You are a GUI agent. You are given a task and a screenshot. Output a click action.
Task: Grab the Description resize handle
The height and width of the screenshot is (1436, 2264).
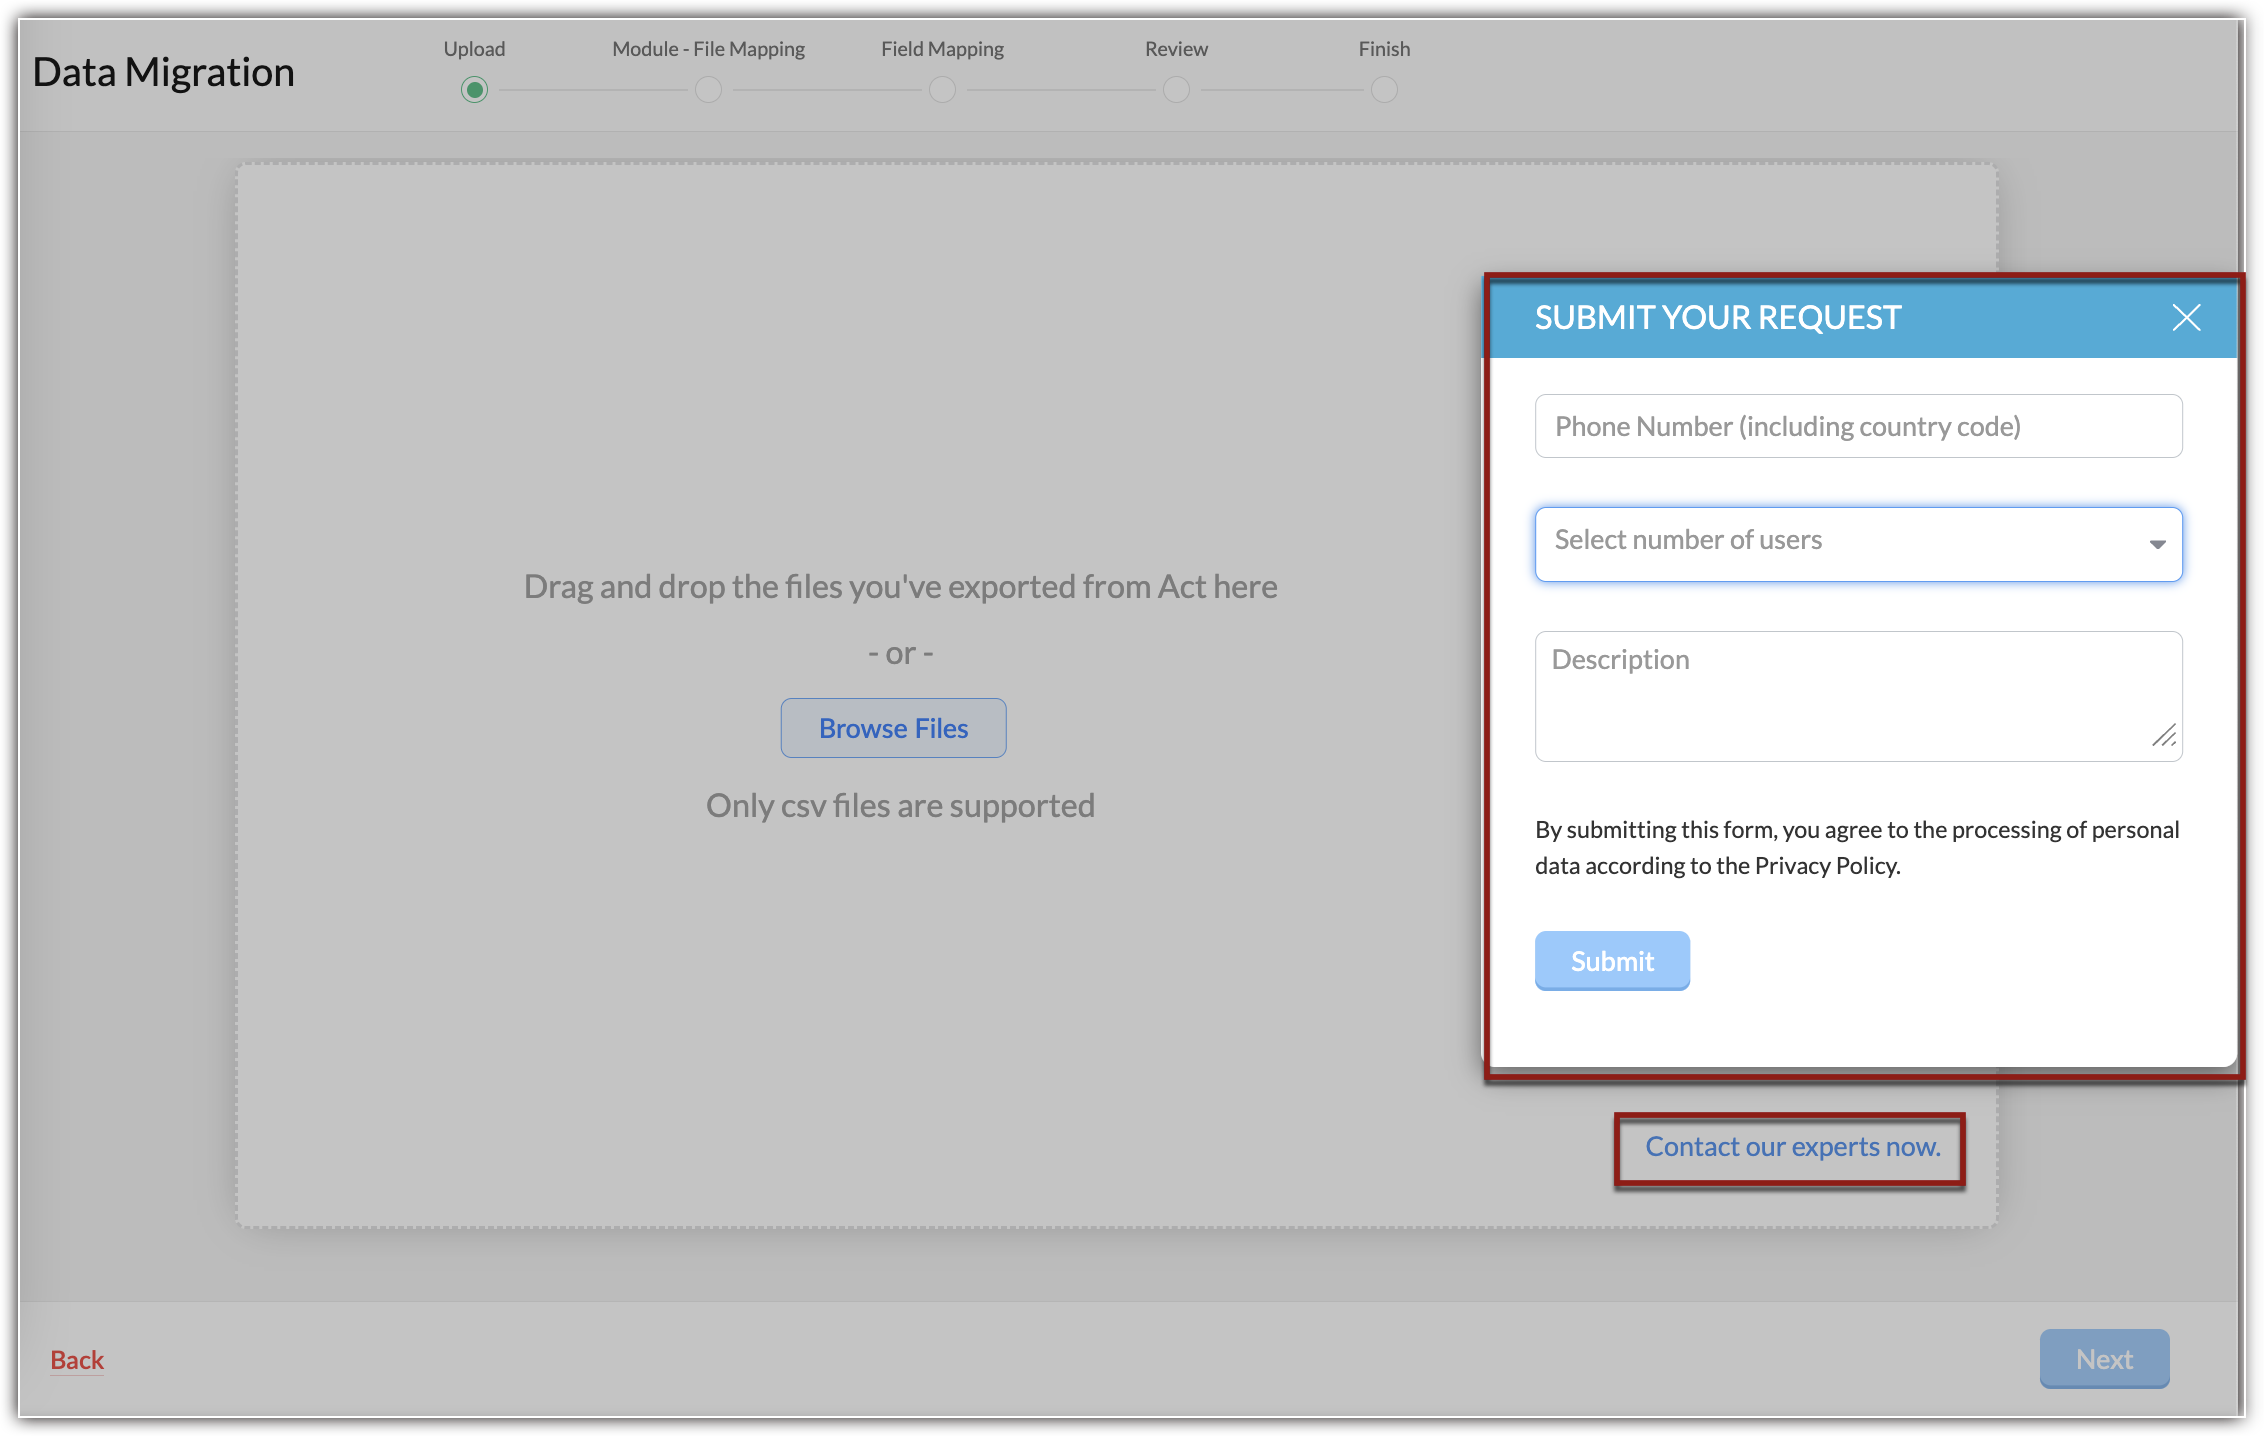pyautogui.click(x=2164, y=737)
